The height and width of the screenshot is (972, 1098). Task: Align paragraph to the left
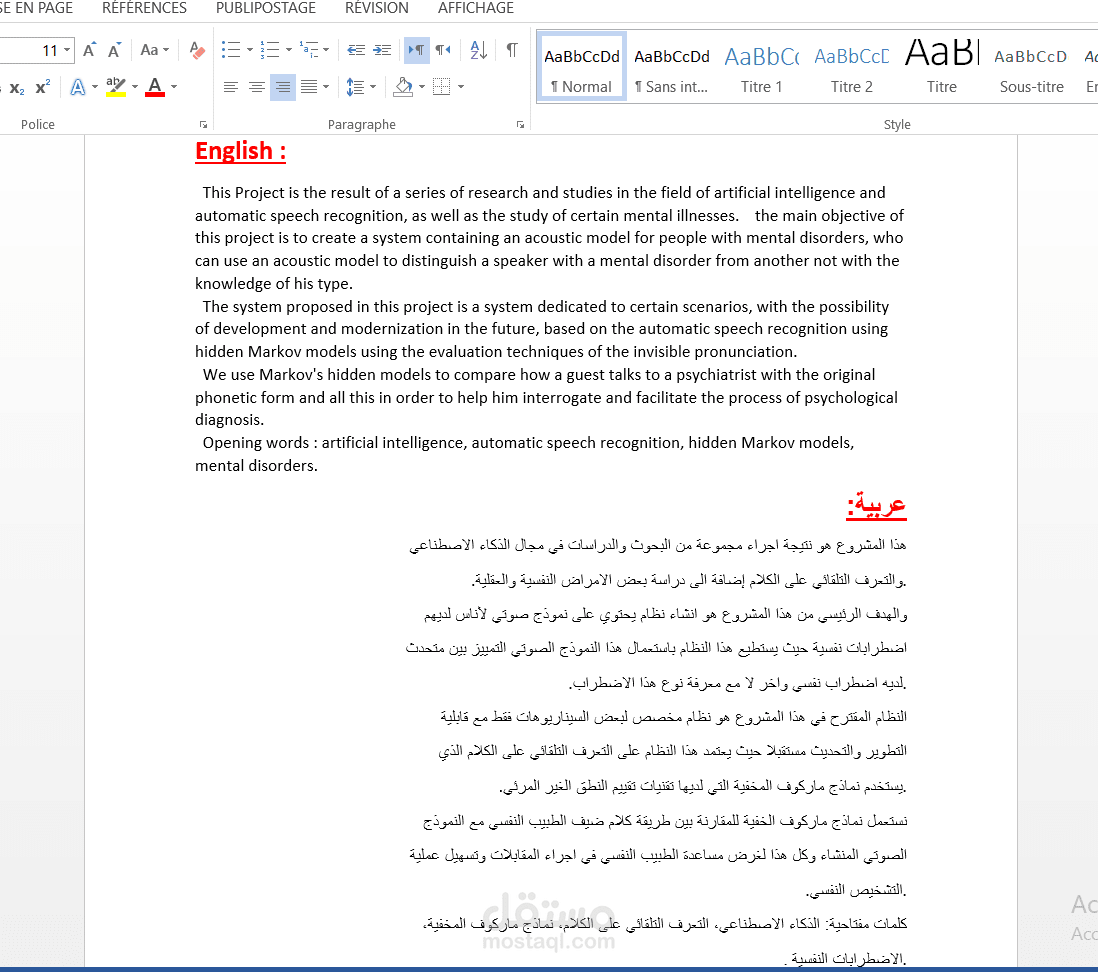tap(230, 87)
